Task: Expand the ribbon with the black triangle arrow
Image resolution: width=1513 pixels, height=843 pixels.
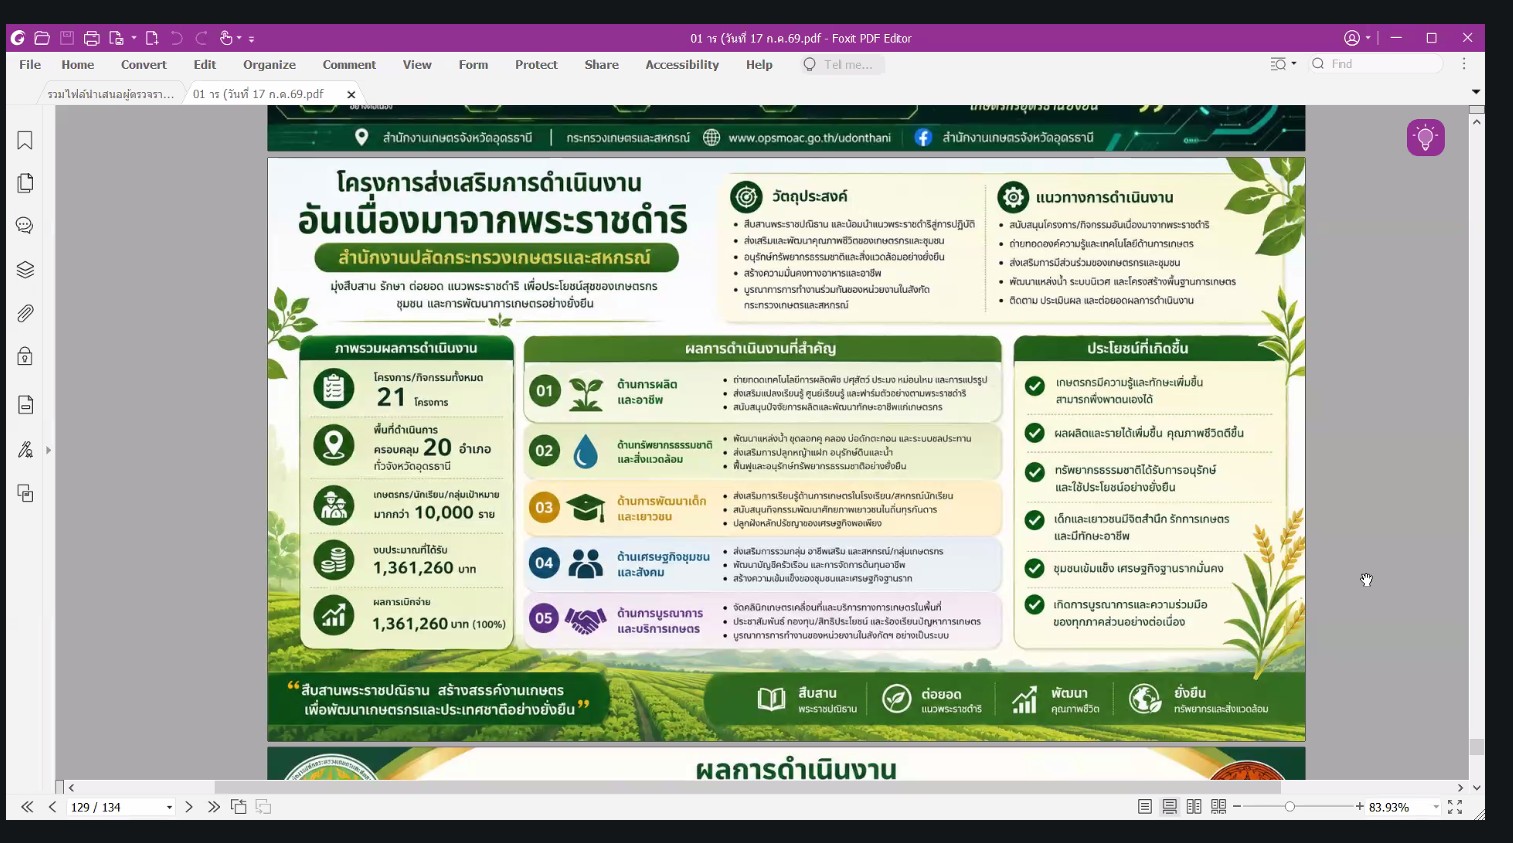Action: 1476,91
